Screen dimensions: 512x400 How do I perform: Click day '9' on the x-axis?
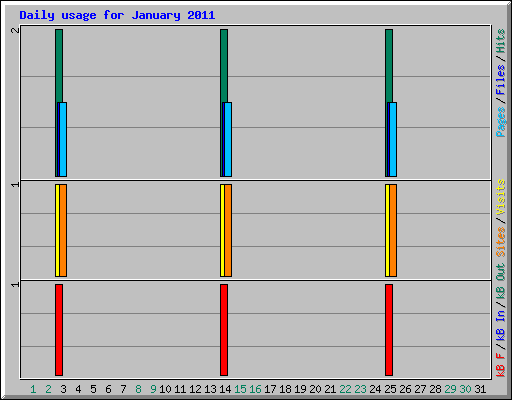coord(153,389)
